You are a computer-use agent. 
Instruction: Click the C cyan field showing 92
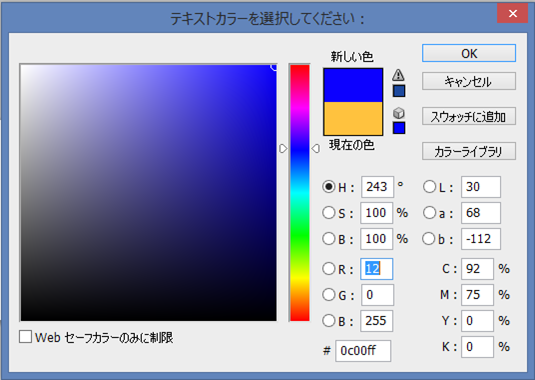click(x=477, y=269)
